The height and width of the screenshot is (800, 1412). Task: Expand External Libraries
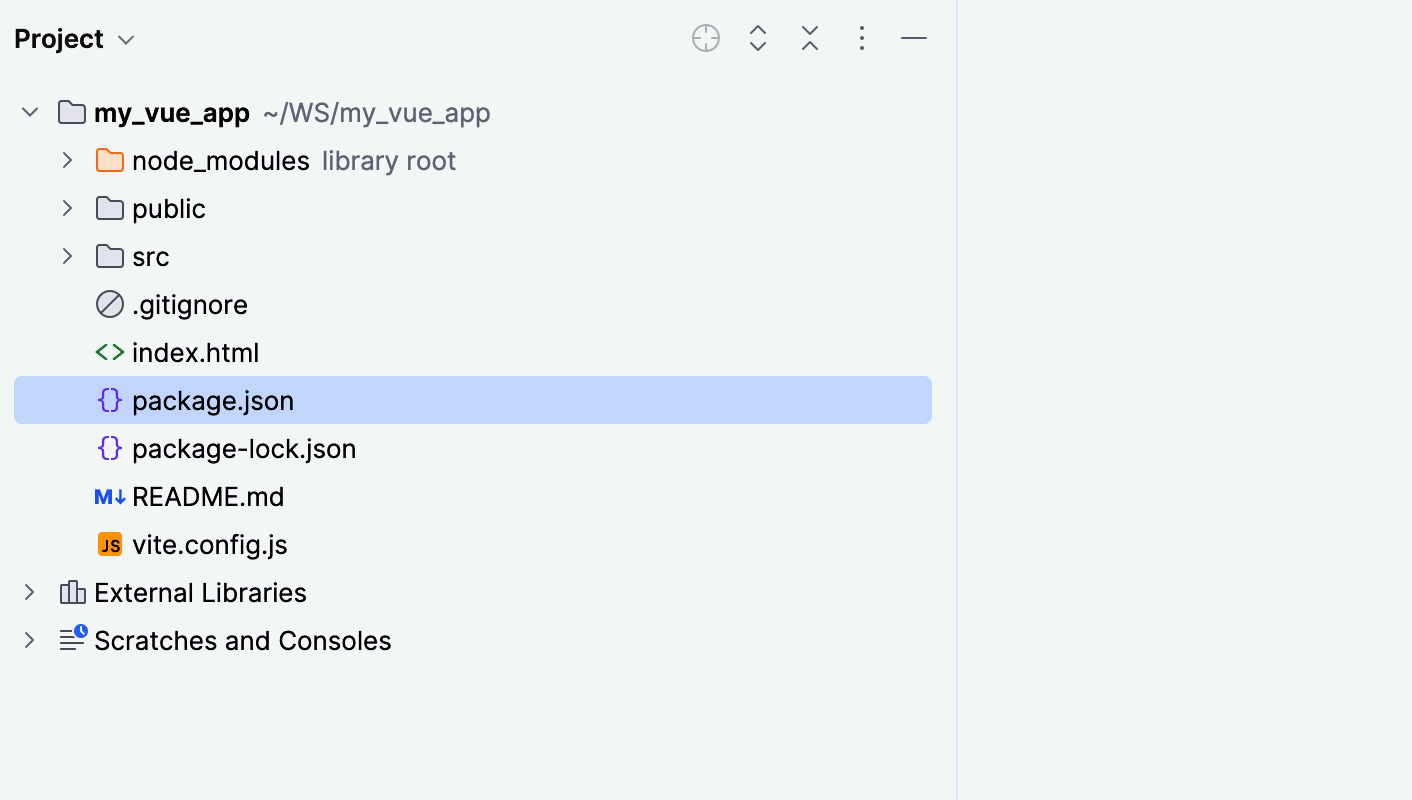pos(29,592)
